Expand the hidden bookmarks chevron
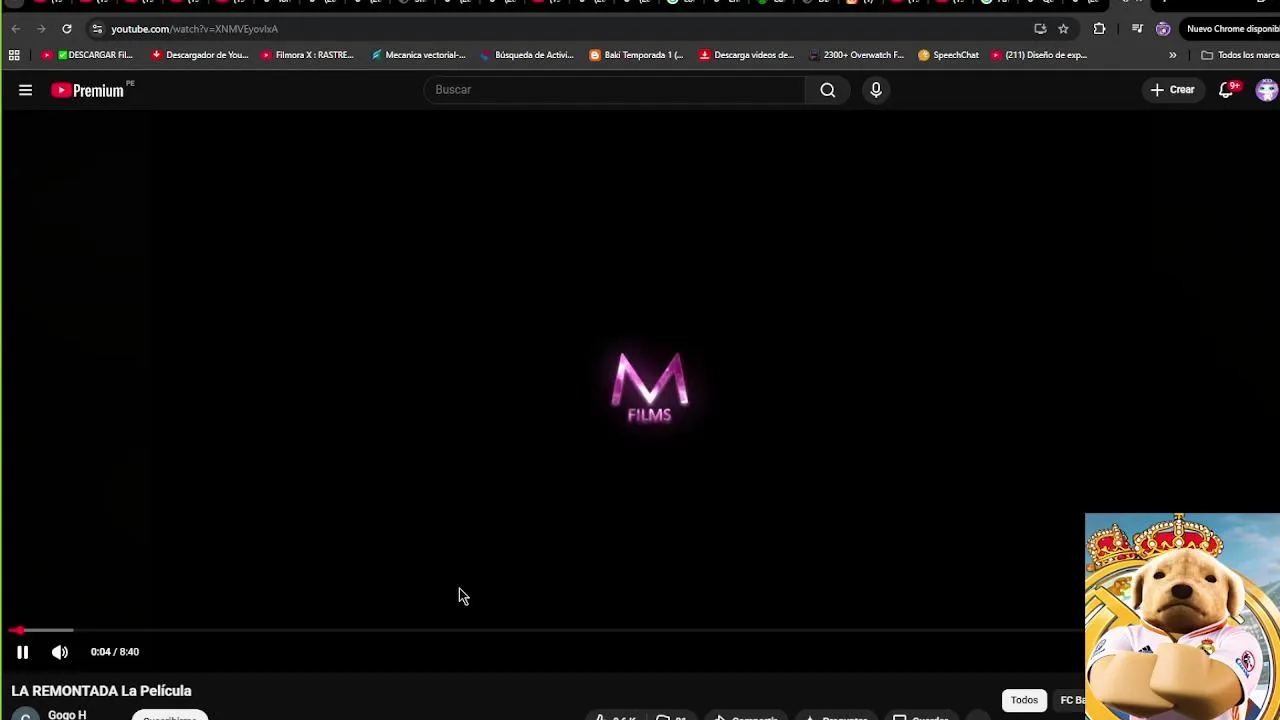1280x720 pixels. (1172, 55)
